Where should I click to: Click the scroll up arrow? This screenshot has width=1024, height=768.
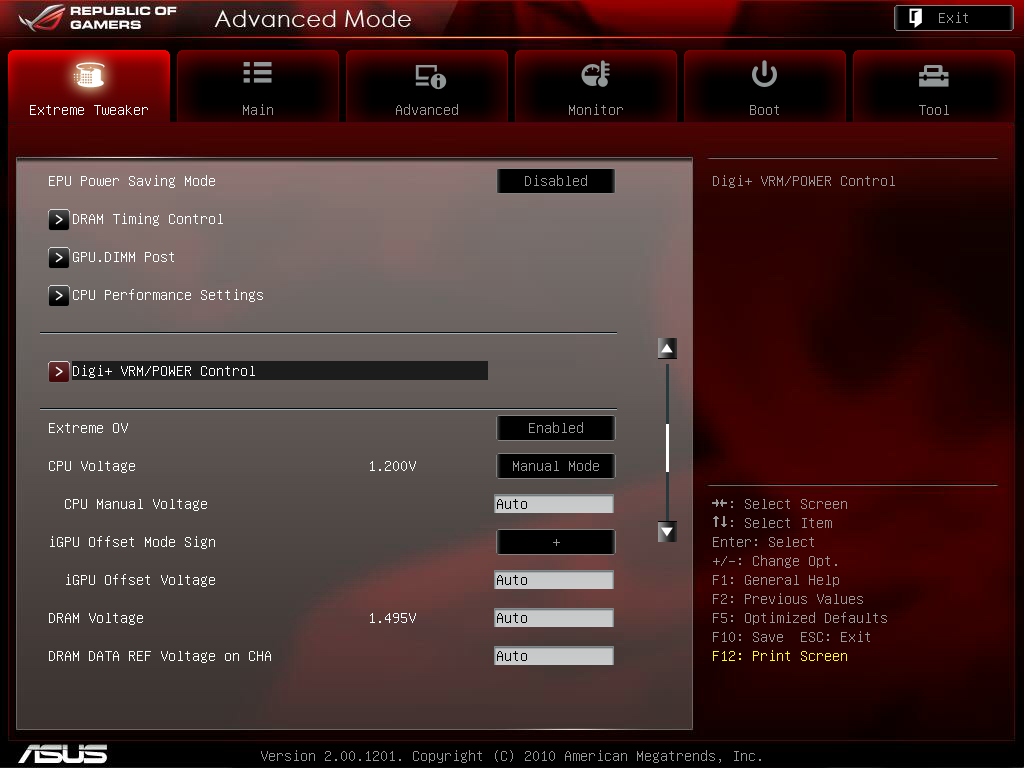[667, 348]
